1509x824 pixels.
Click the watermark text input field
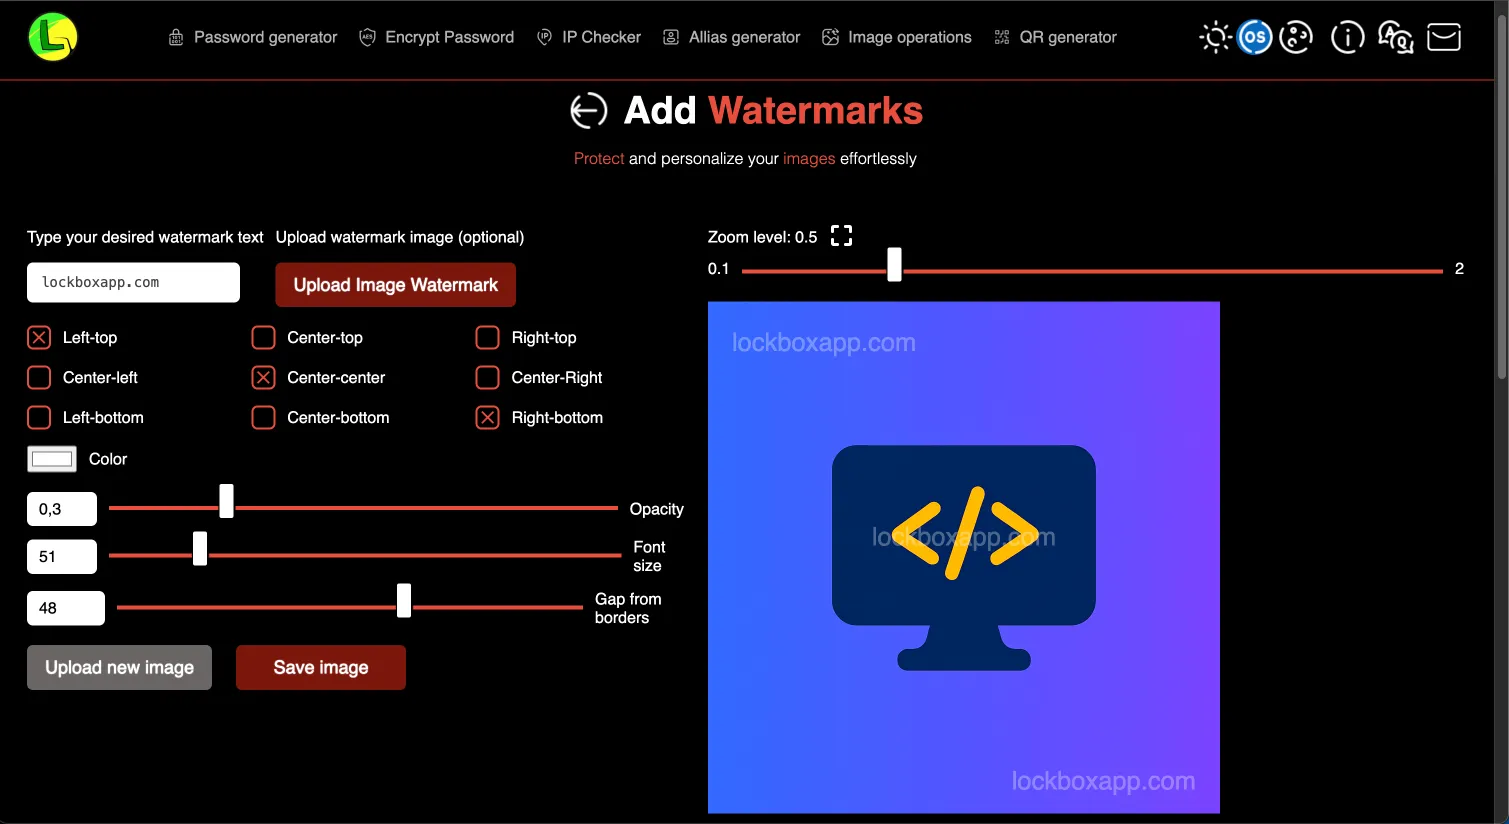click(133, 283)
